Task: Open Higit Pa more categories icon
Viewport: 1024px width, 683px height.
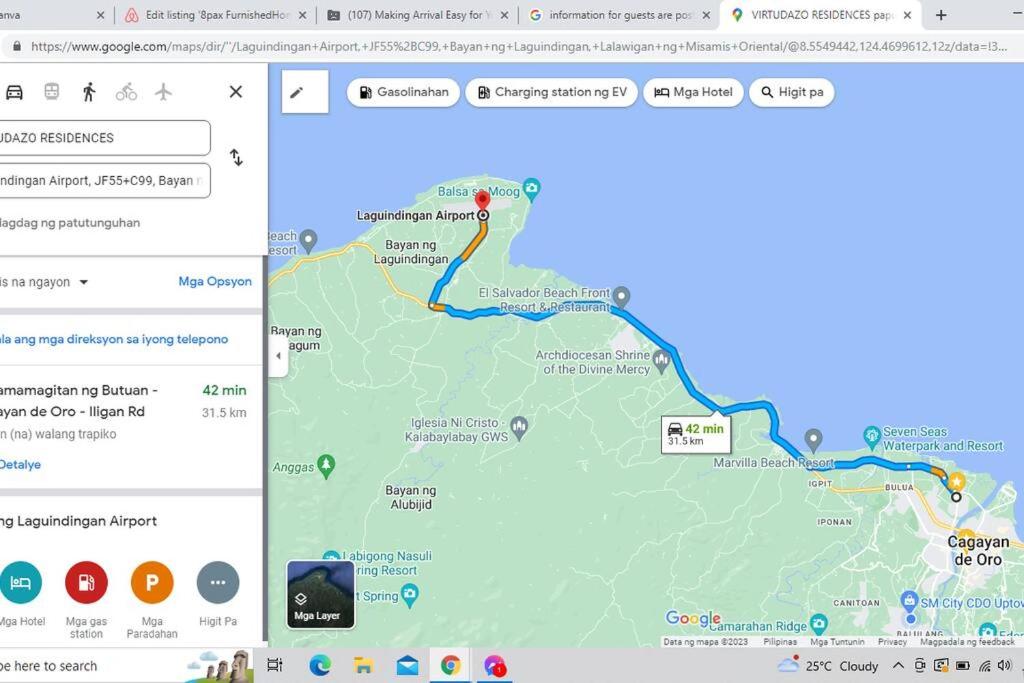Action: coord(218,582)
